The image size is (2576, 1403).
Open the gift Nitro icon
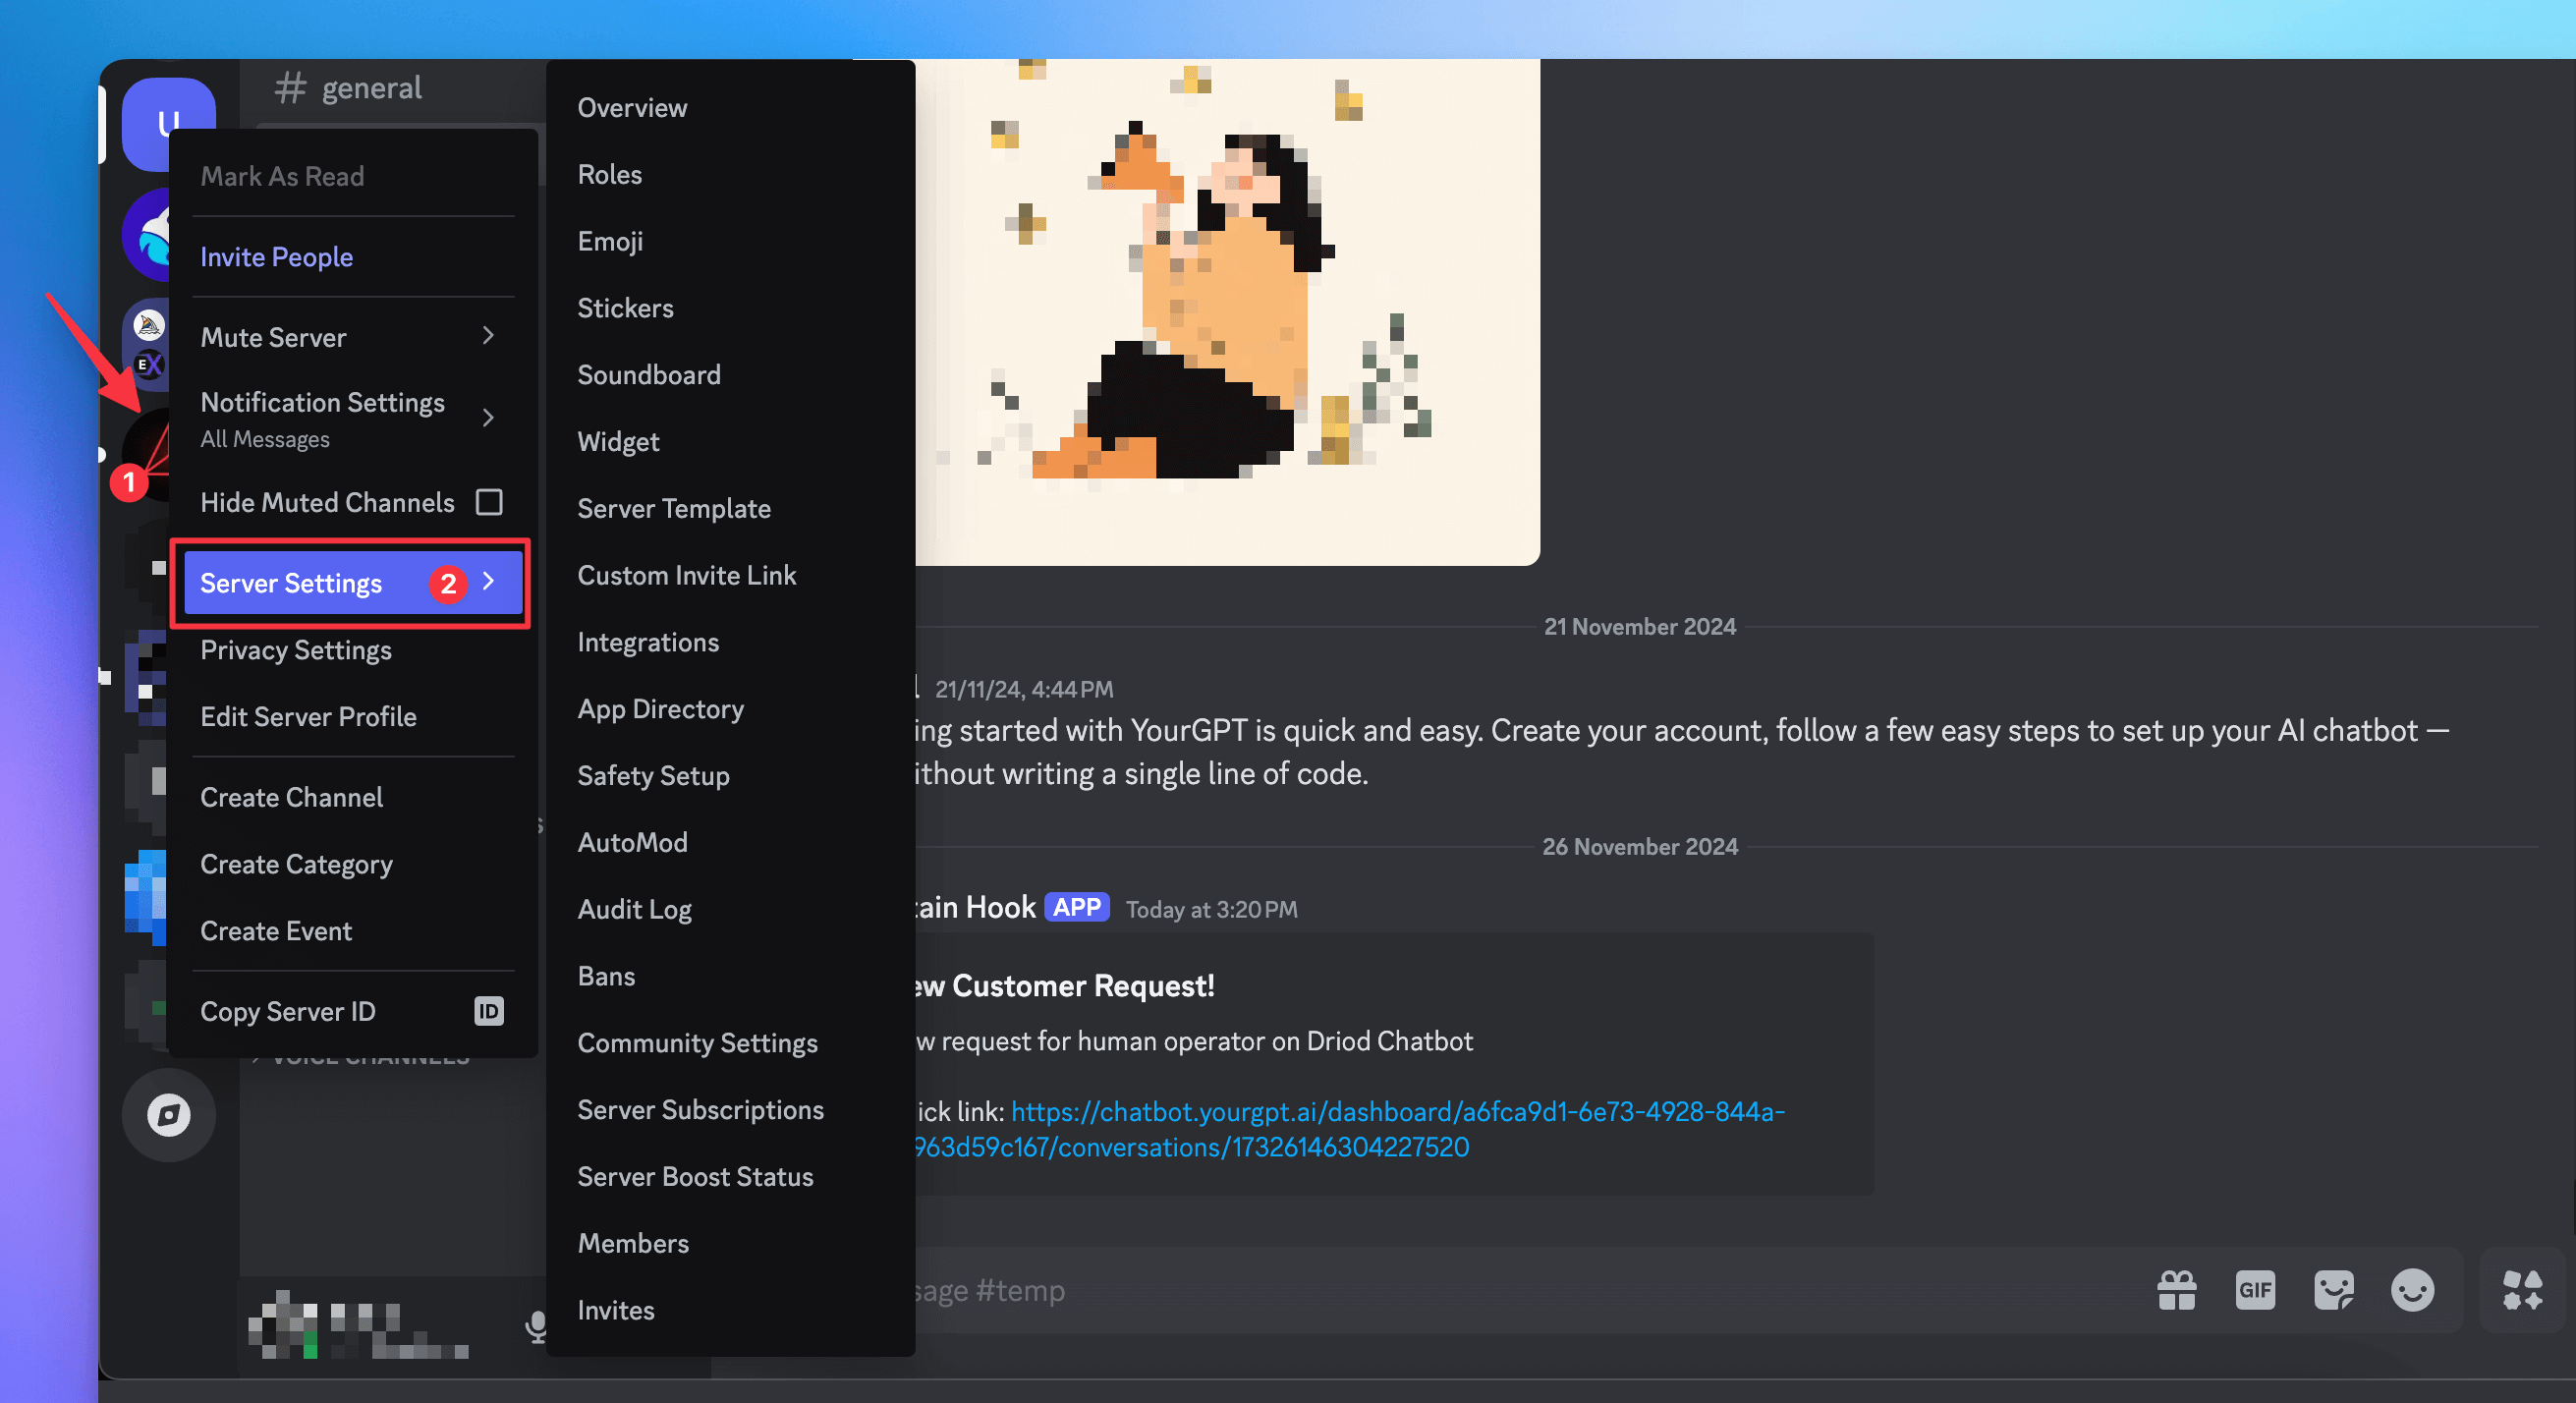(2176, 1289)
